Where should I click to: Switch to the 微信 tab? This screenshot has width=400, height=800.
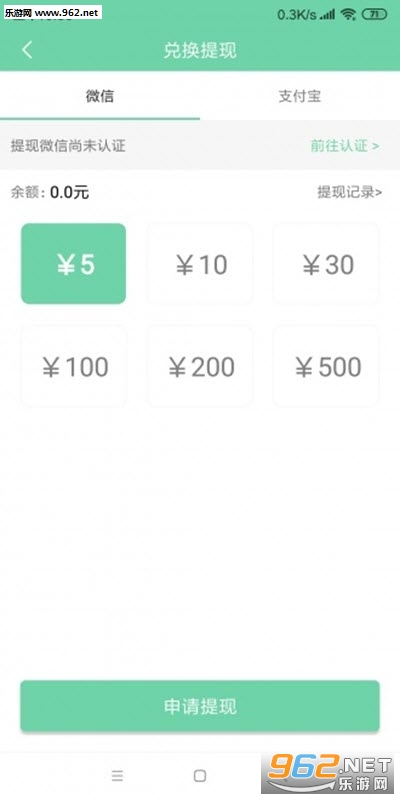coord(100,95)
